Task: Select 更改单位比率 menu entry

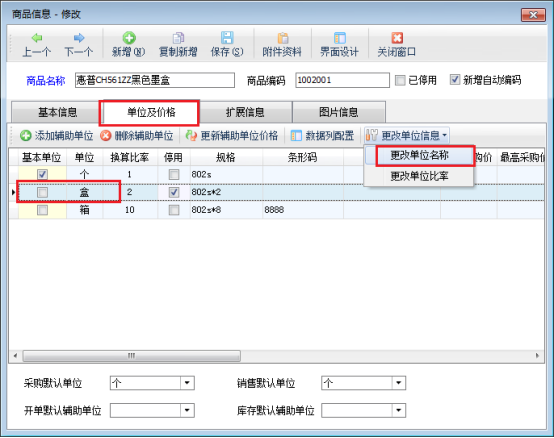Action: [419, 176]
